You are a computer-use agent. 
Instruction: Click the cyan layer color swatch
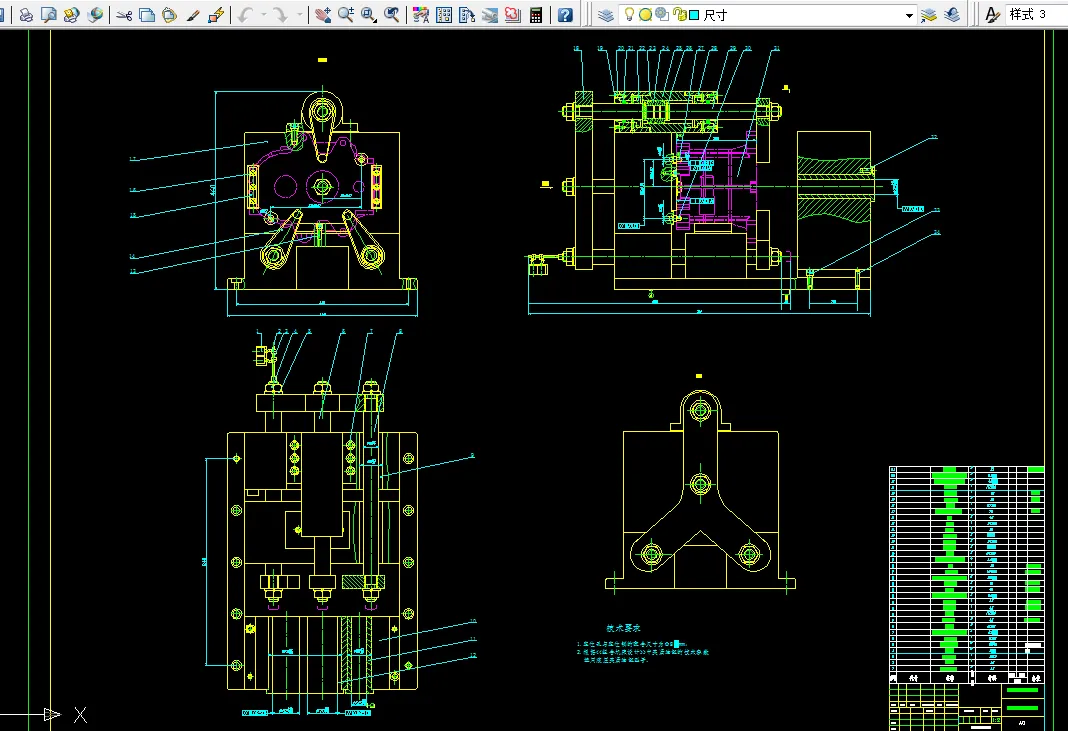pyautogui.click(x=694, y=15)
